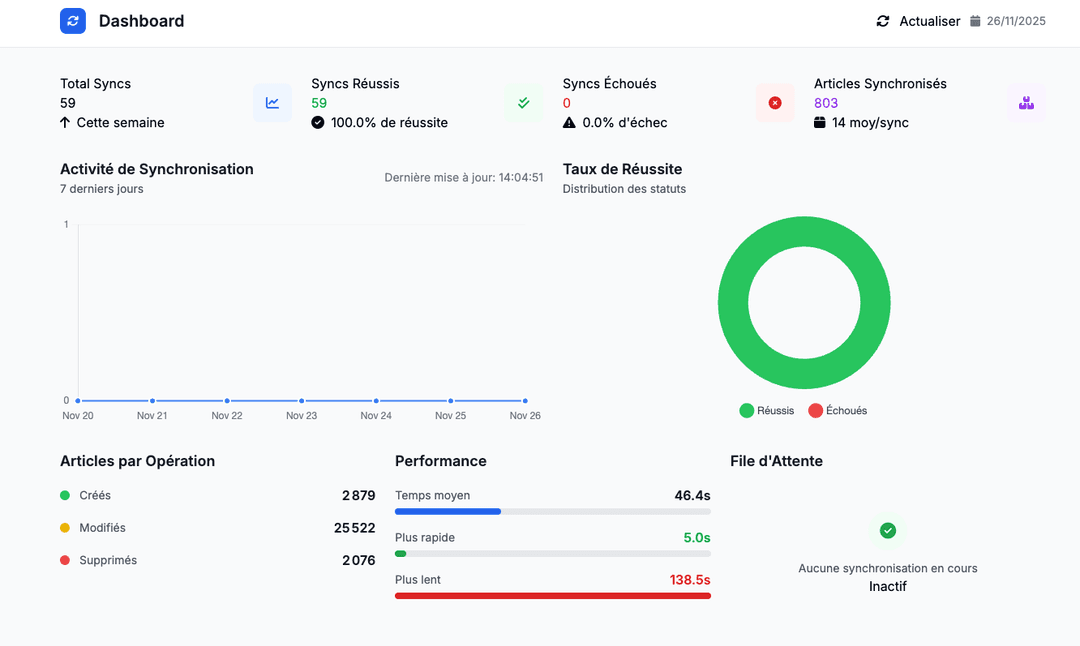Click the yellow Modifiés color dot
Image resolution: width=1080 pixels, height=646 pixels.
click(65, 528)
